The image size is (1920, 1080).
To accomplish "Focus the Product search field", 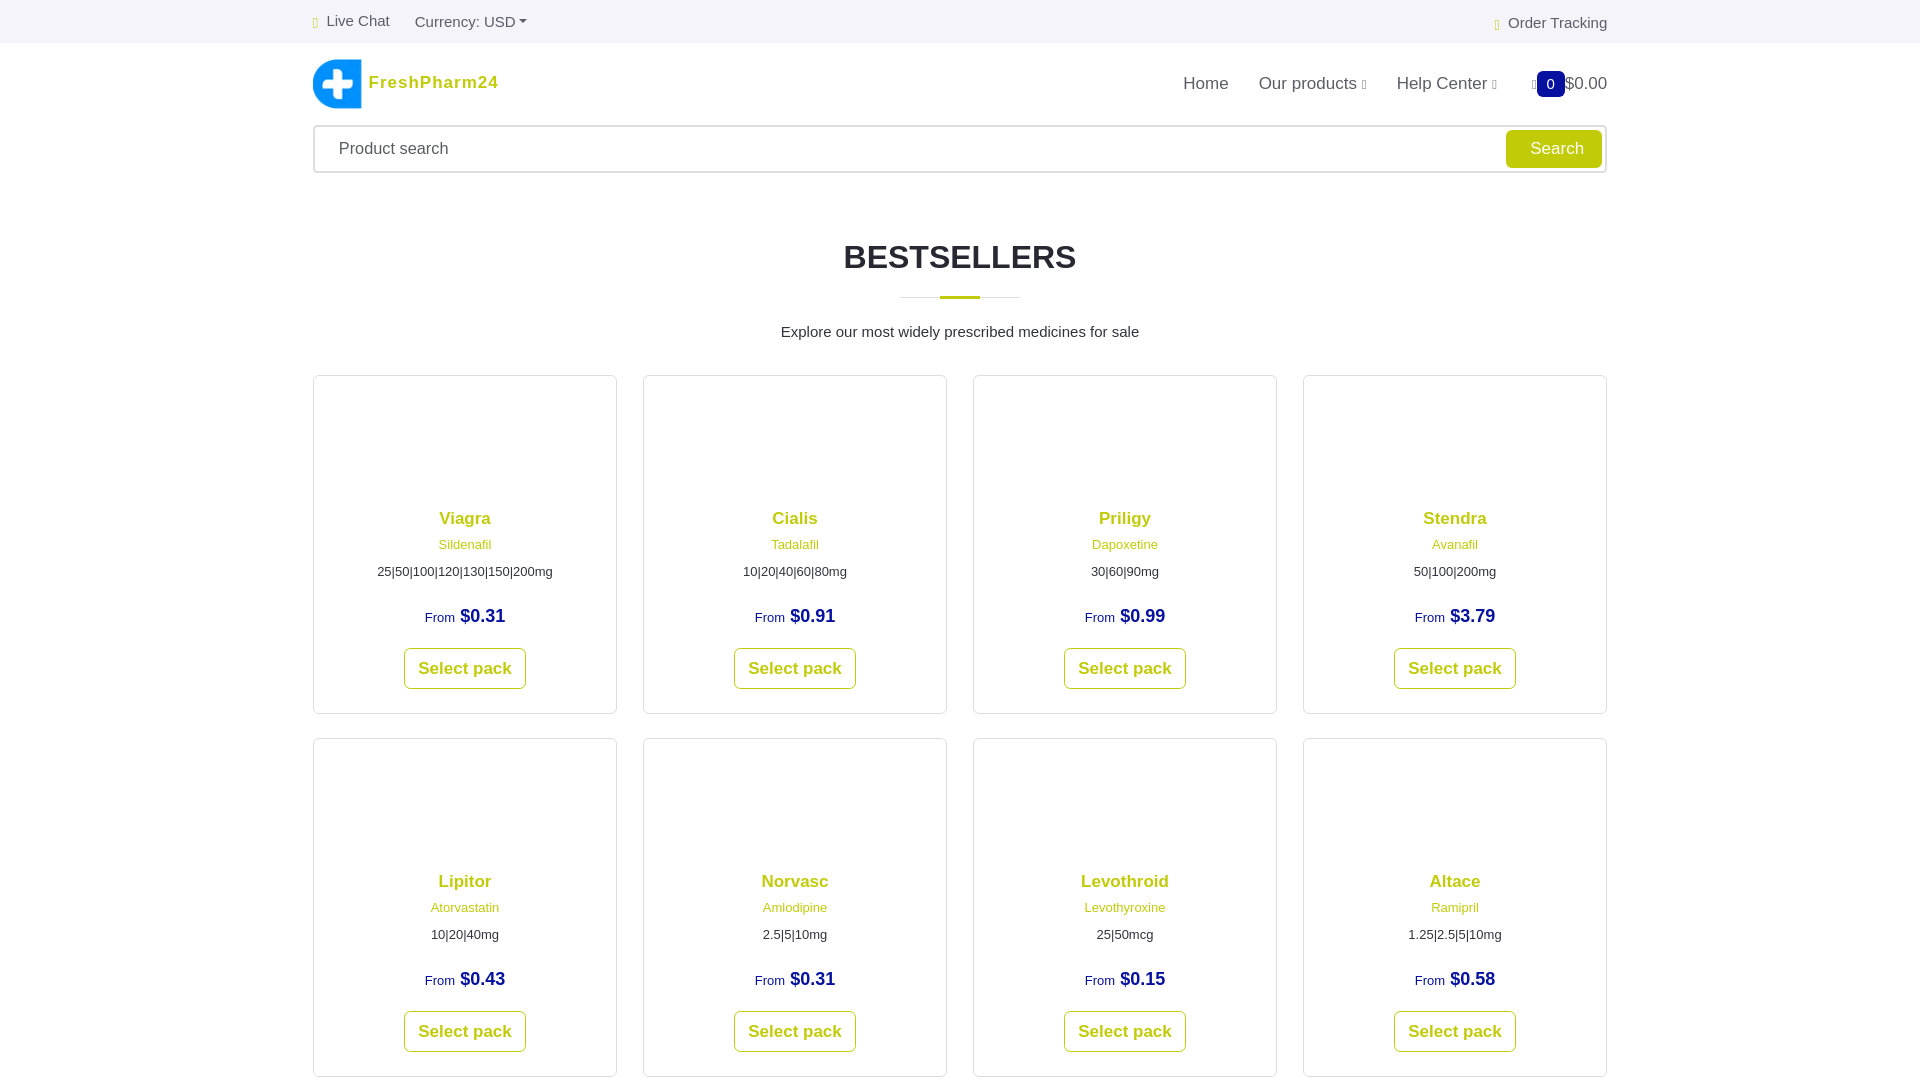I will 910,149.
